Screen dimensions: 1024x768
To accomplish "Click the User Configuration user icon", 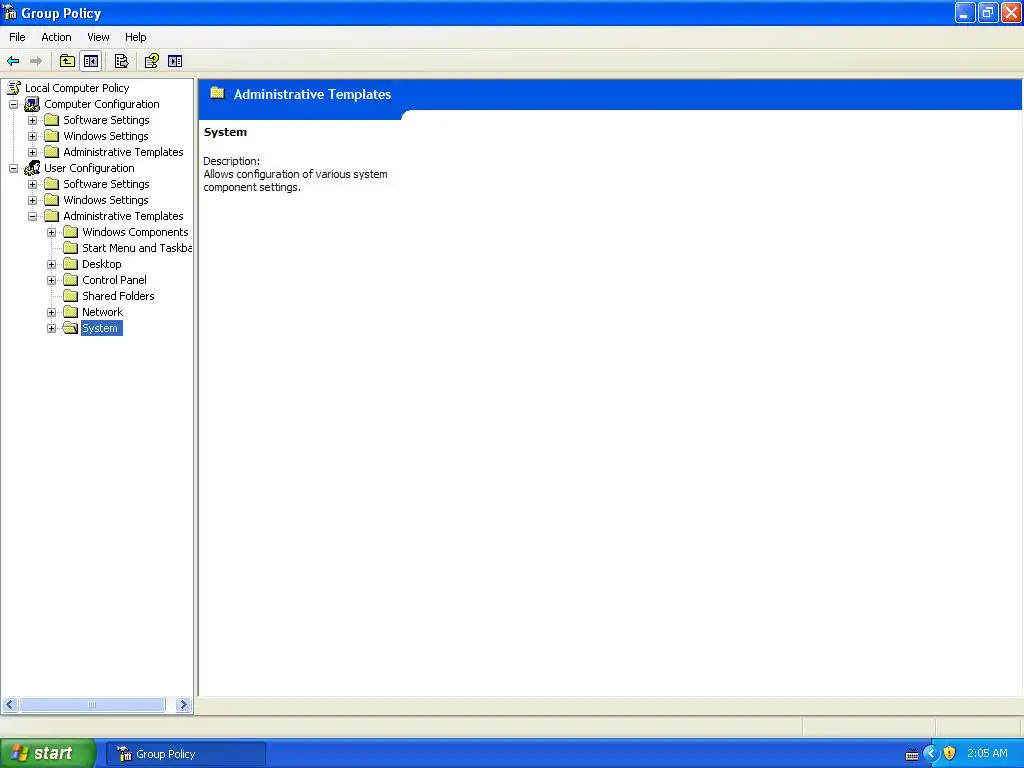I will click(x=32, y=168).
